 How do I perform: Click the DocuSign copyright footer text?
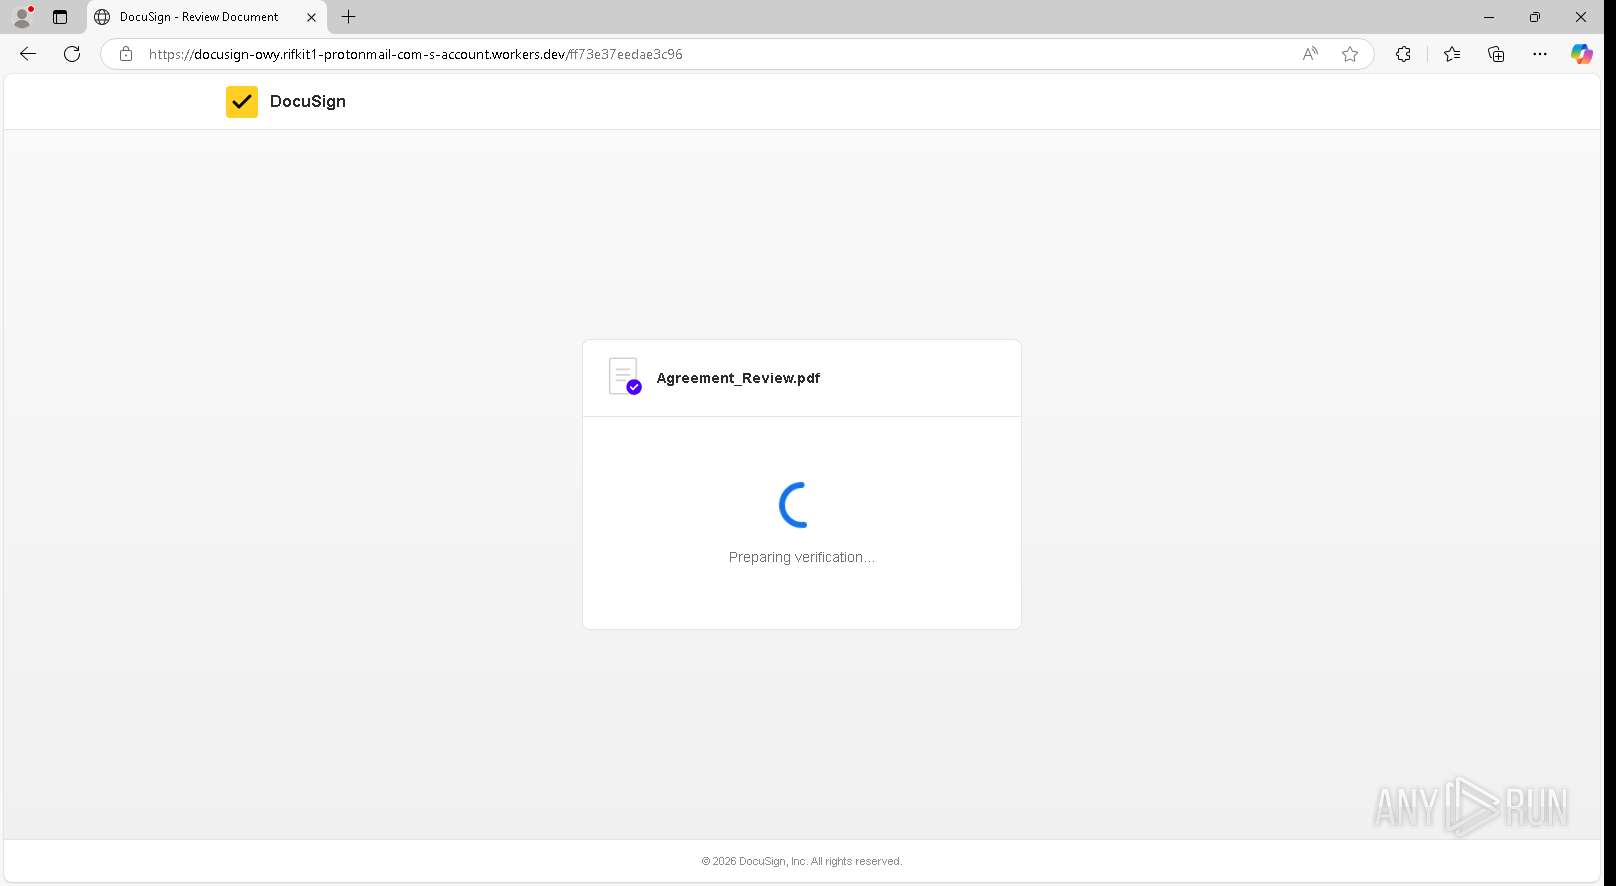[802, 861]
